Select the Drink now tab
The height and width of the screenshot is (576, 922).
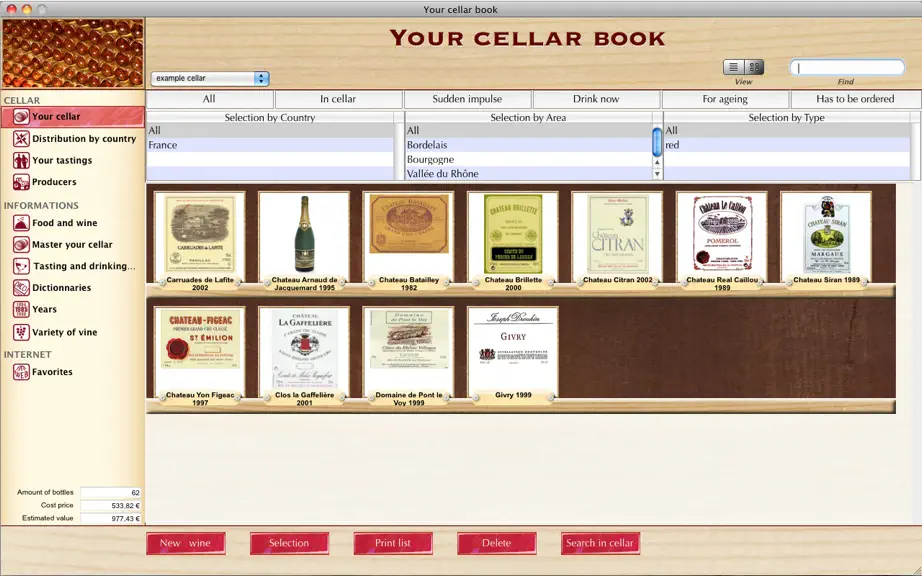(x=596, y=99)
